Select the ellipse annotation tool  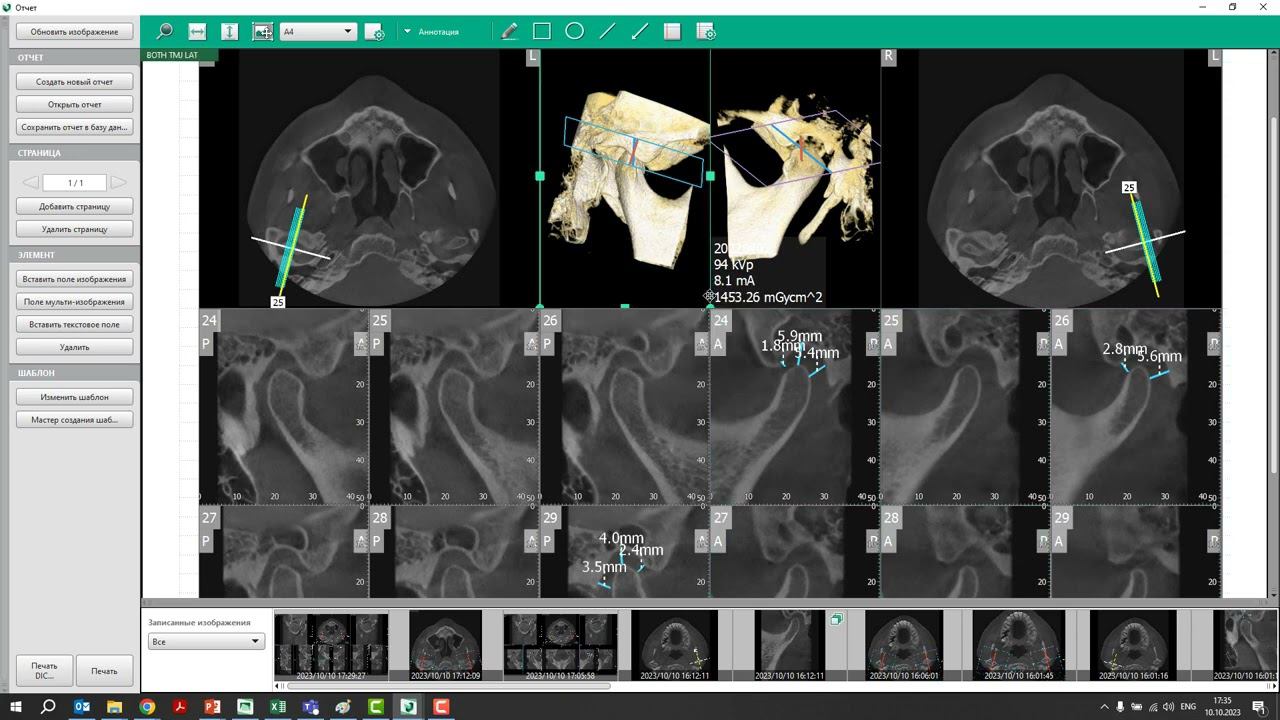pos(574,32)
